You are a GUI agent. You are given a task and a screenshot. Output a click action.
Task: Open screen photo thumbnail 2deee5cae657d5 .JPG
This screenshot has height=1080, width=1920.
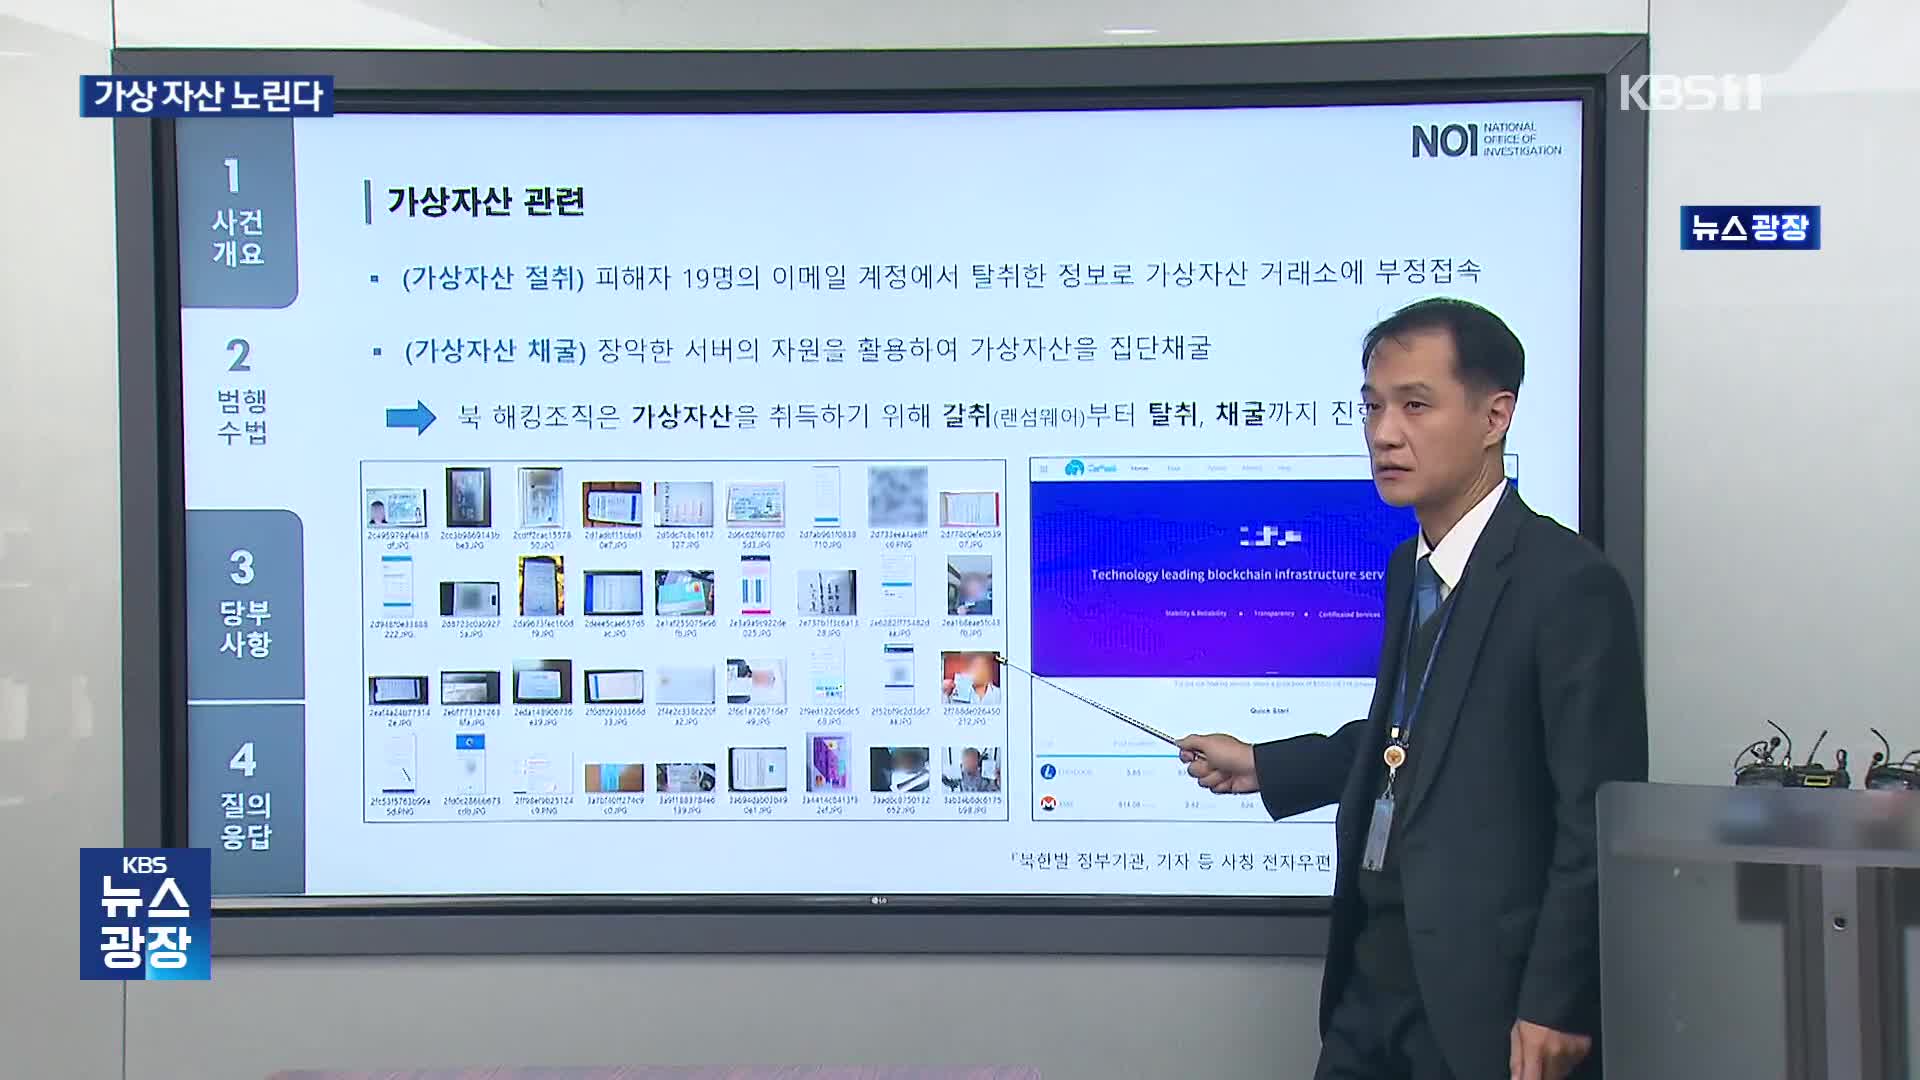(x=612, y=593)
